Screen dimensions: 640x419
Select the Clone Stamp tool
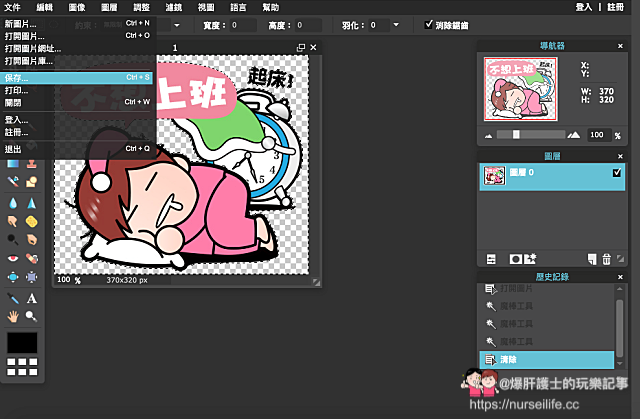coord(31,164)
